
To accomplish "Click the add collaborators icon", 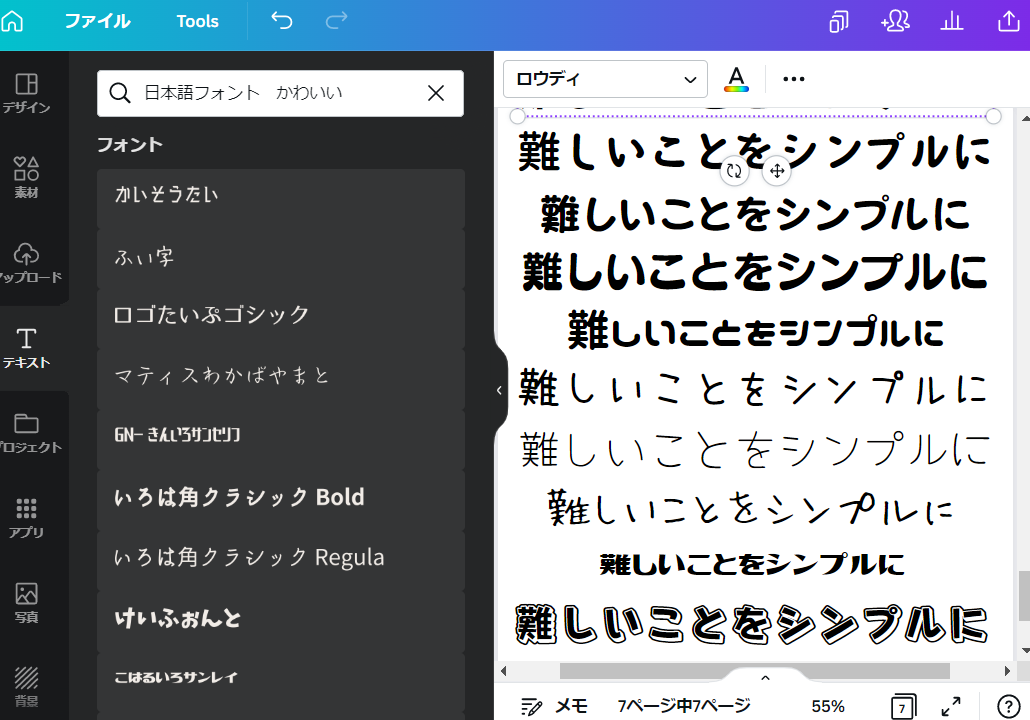I will click(x=894, y=22).
